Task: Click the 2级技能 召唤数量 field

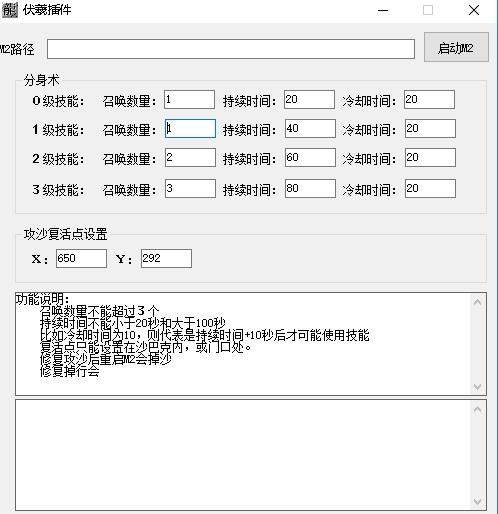Action: click(x=190, y=157)
